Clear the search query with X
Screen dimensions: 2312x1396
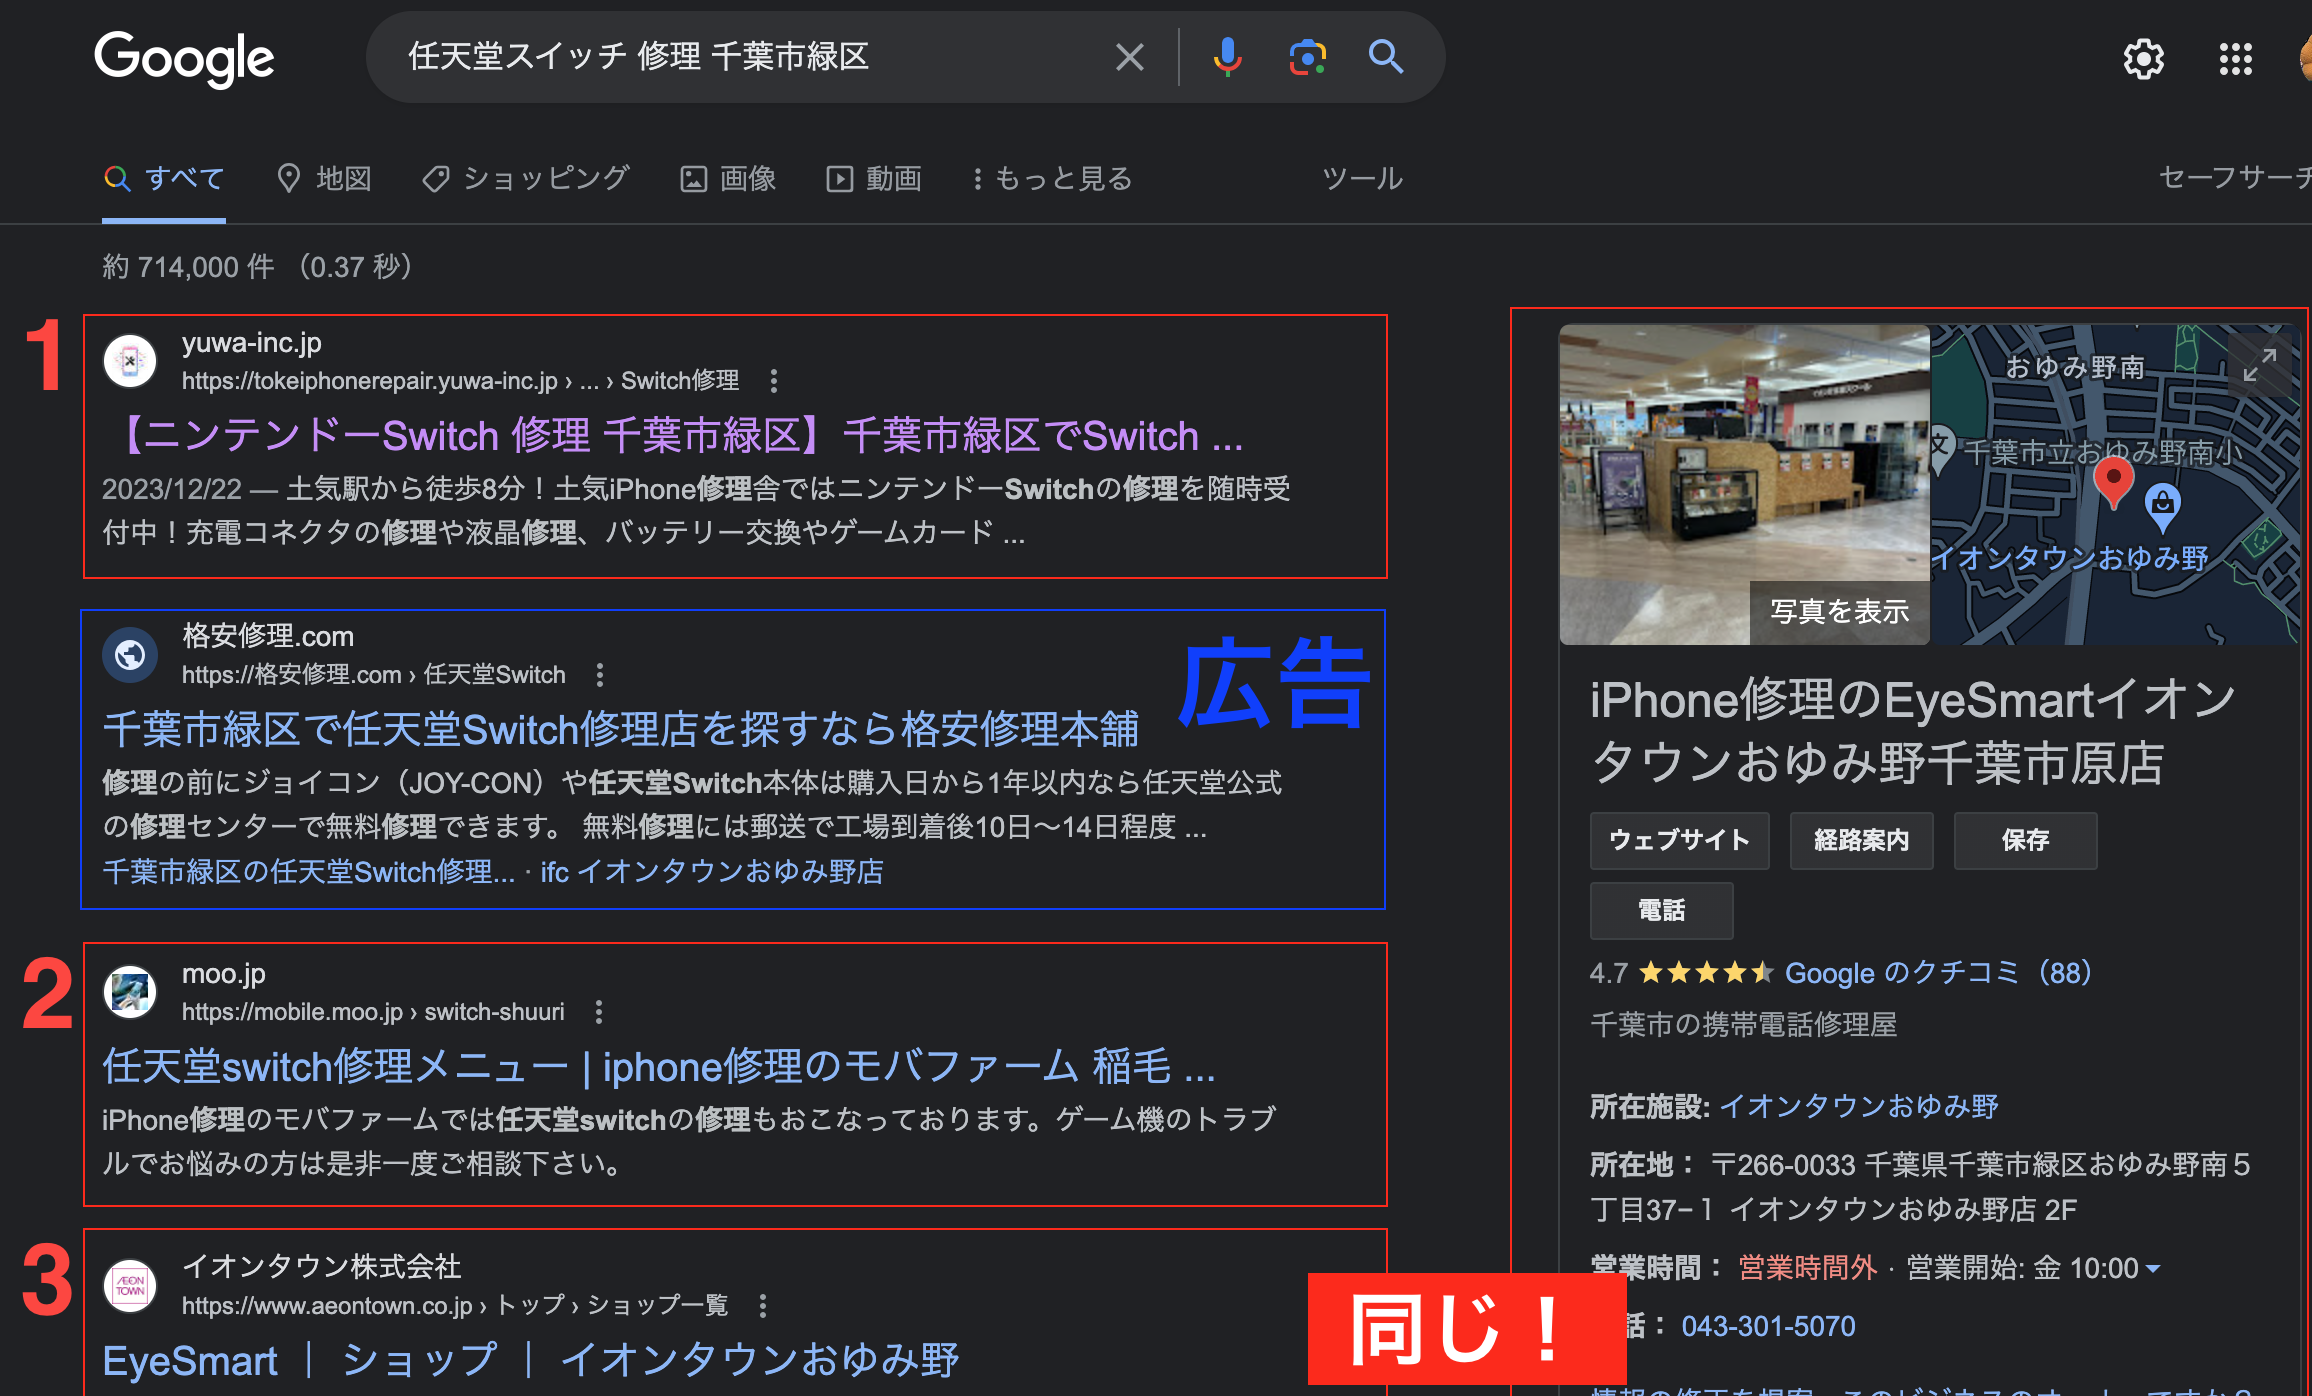pyautogui.click(x=1129, y=57)
